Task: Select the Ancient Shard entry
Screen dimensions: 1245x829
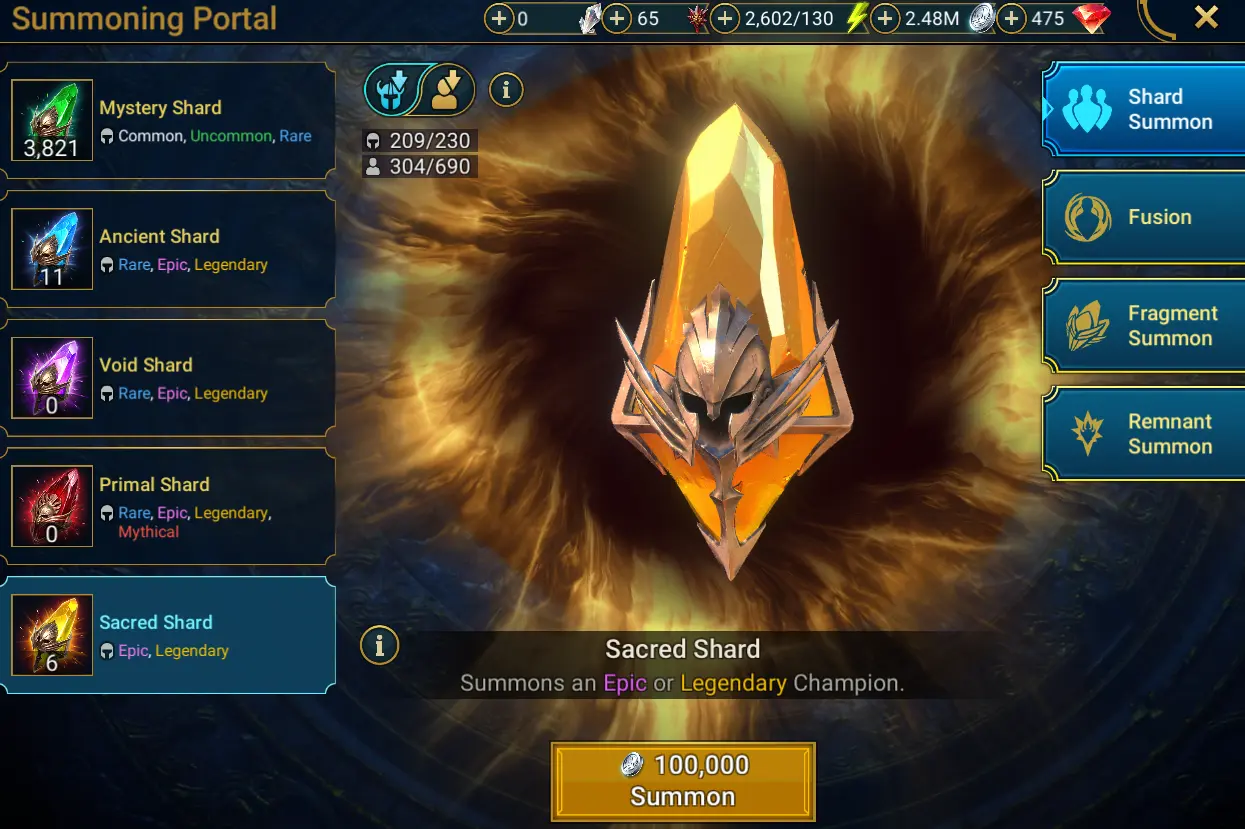Action: point(168,249)
